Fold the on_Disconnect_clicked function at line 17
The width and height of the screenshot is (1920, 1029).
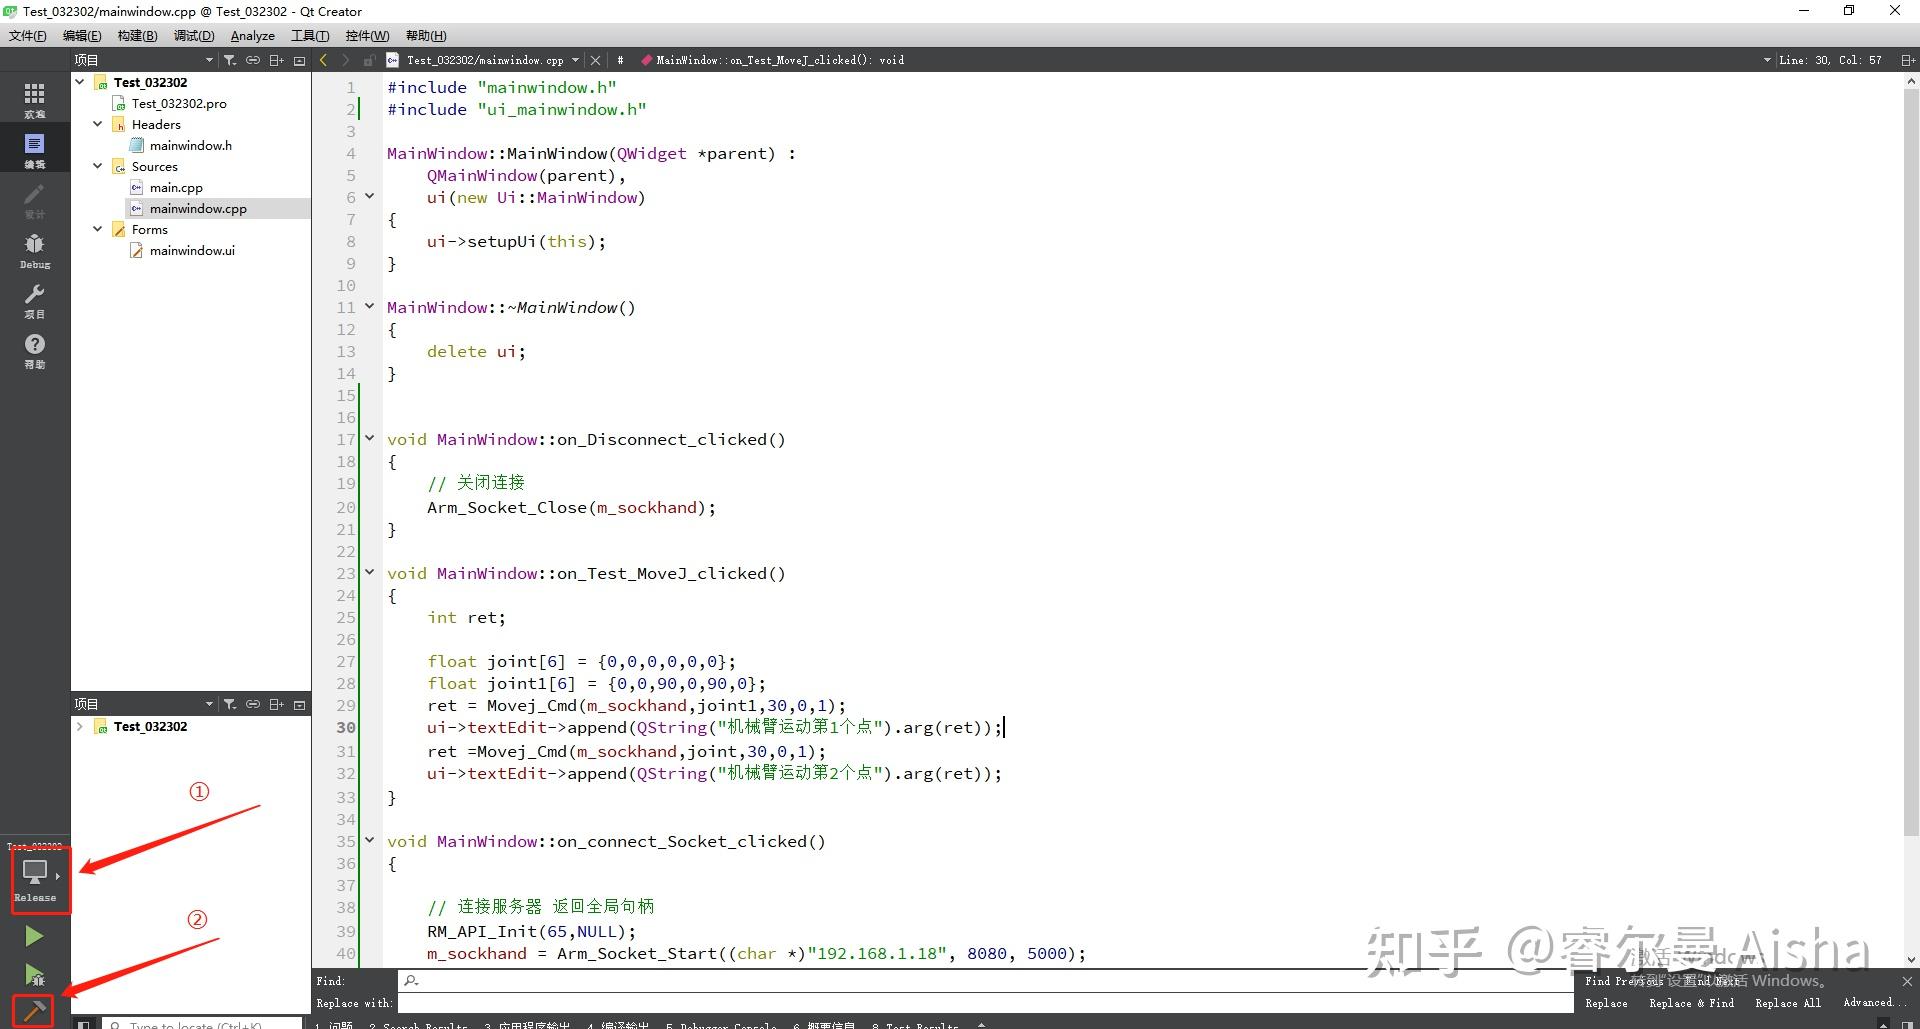click(x=369, y=438)
